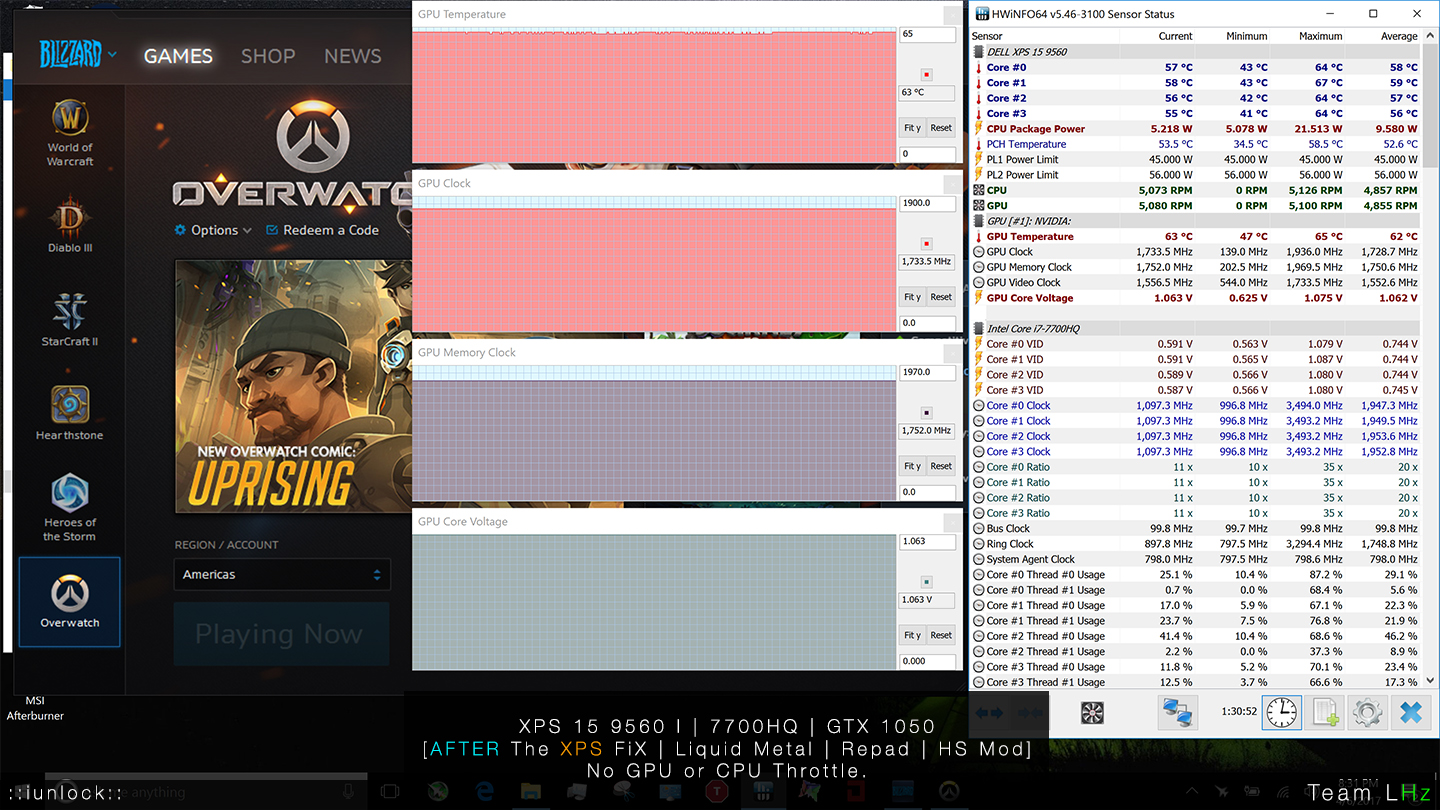Click the Average column header
Screen dimensions: 1440x810
[x=1383, y=36]
